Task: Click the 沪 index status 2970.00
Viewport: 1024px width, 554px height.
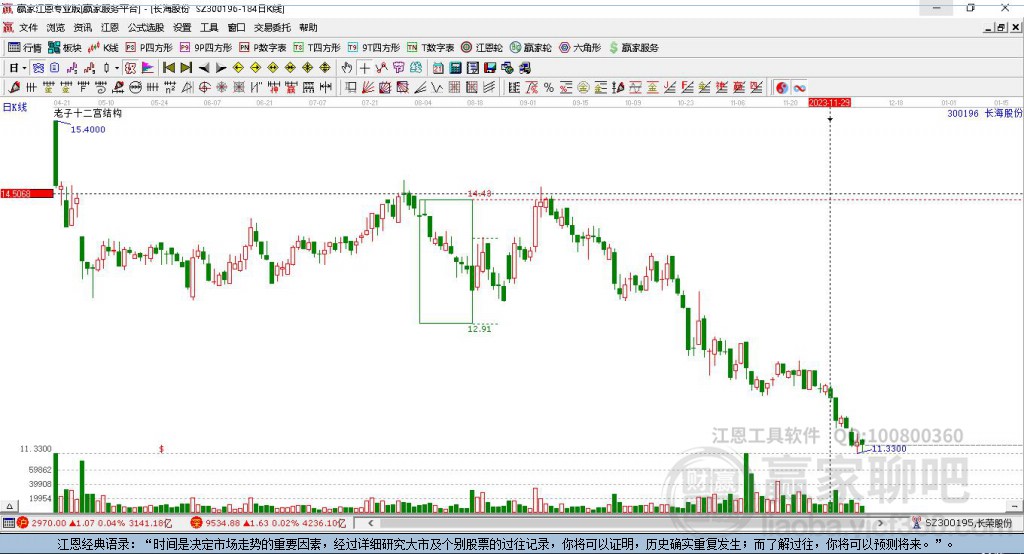Action: pyautogui.click(x=95, y=523)
